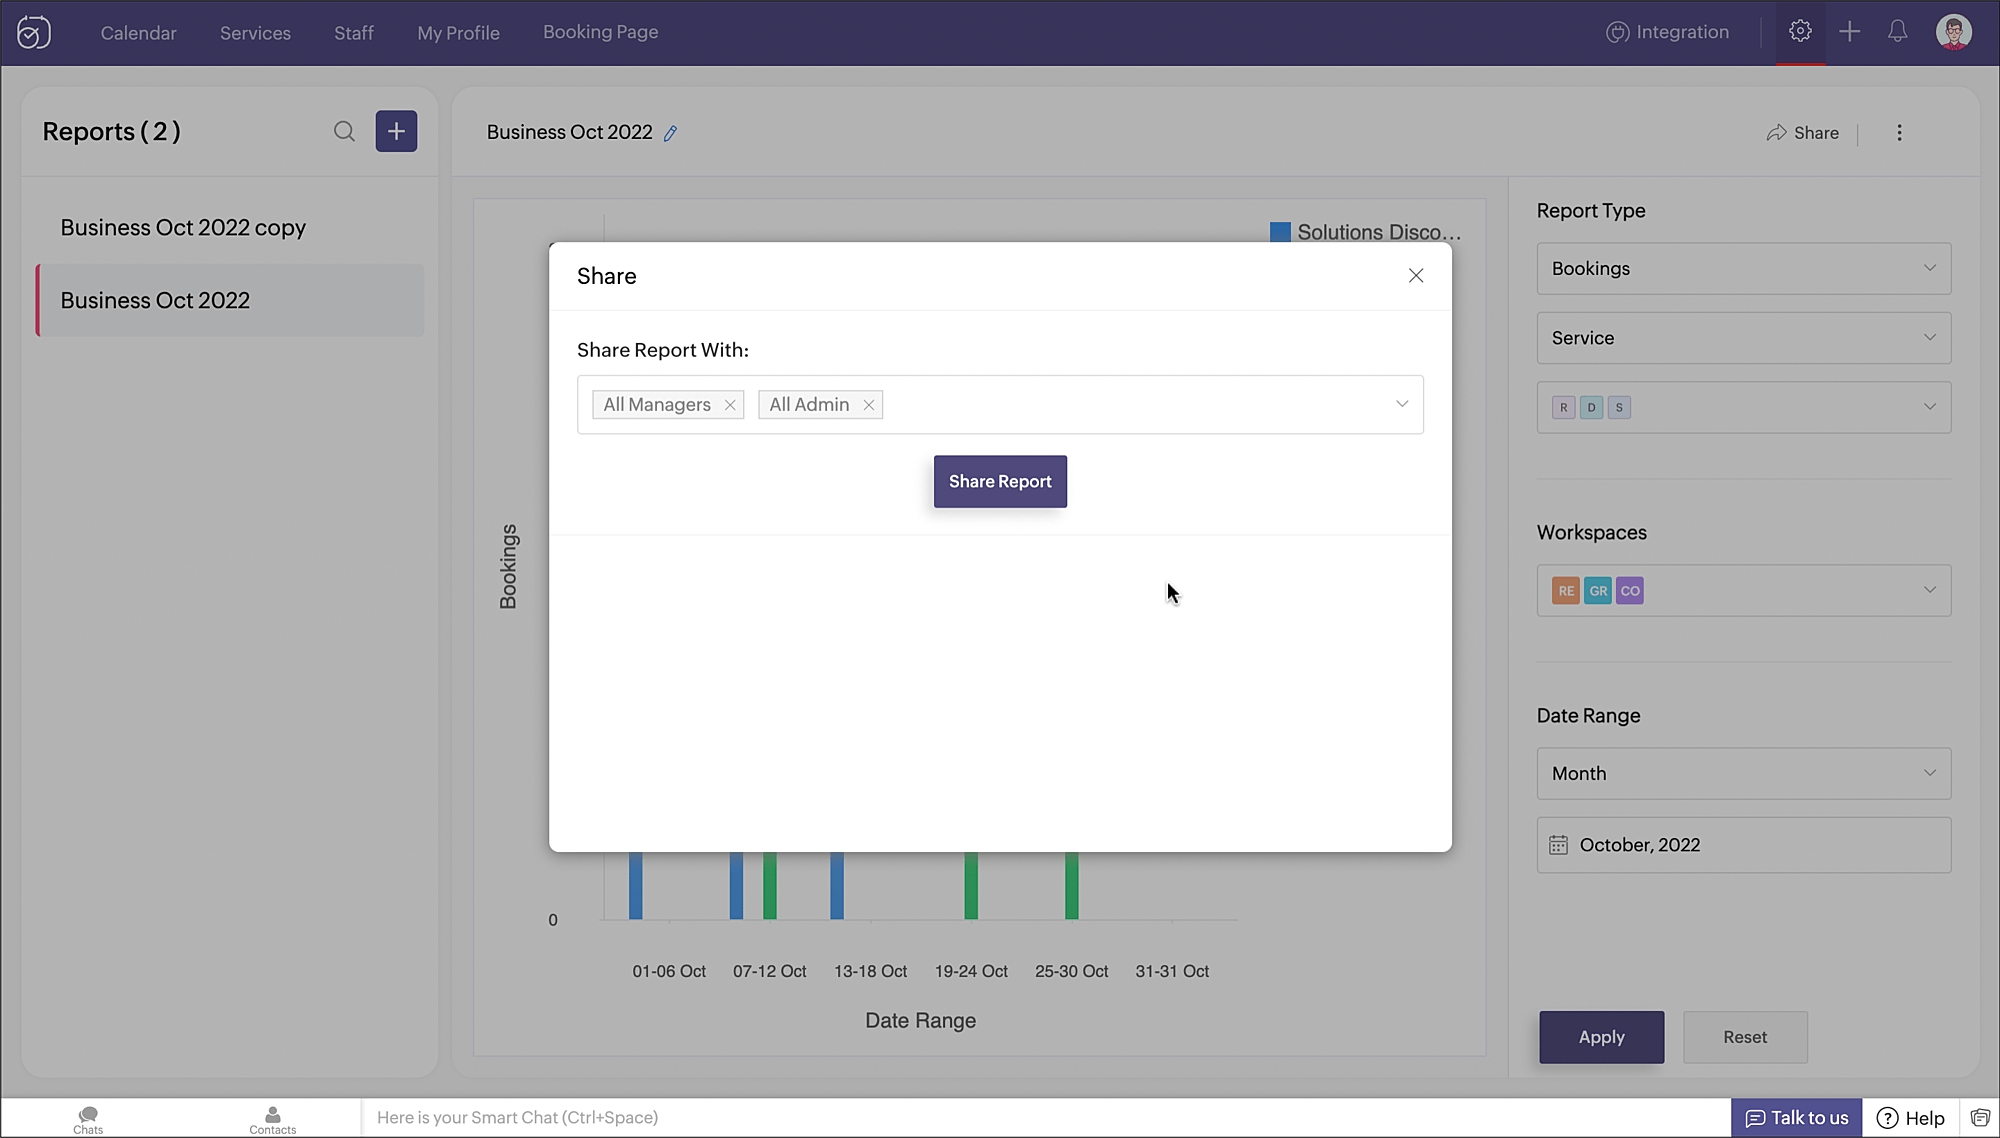The width and height of the screenshot is (2000, 1138).
Task: Expand the Workspaces dropdown
Action: click(x=1743, y=590)
